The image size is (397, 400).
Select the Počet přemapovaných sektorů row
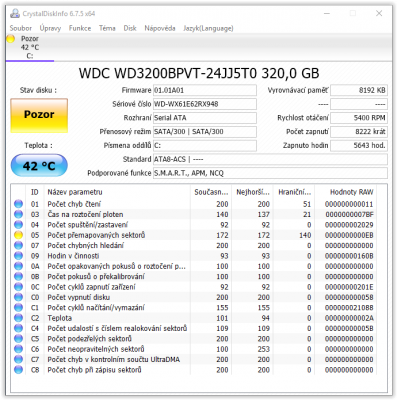coord(199,235)
